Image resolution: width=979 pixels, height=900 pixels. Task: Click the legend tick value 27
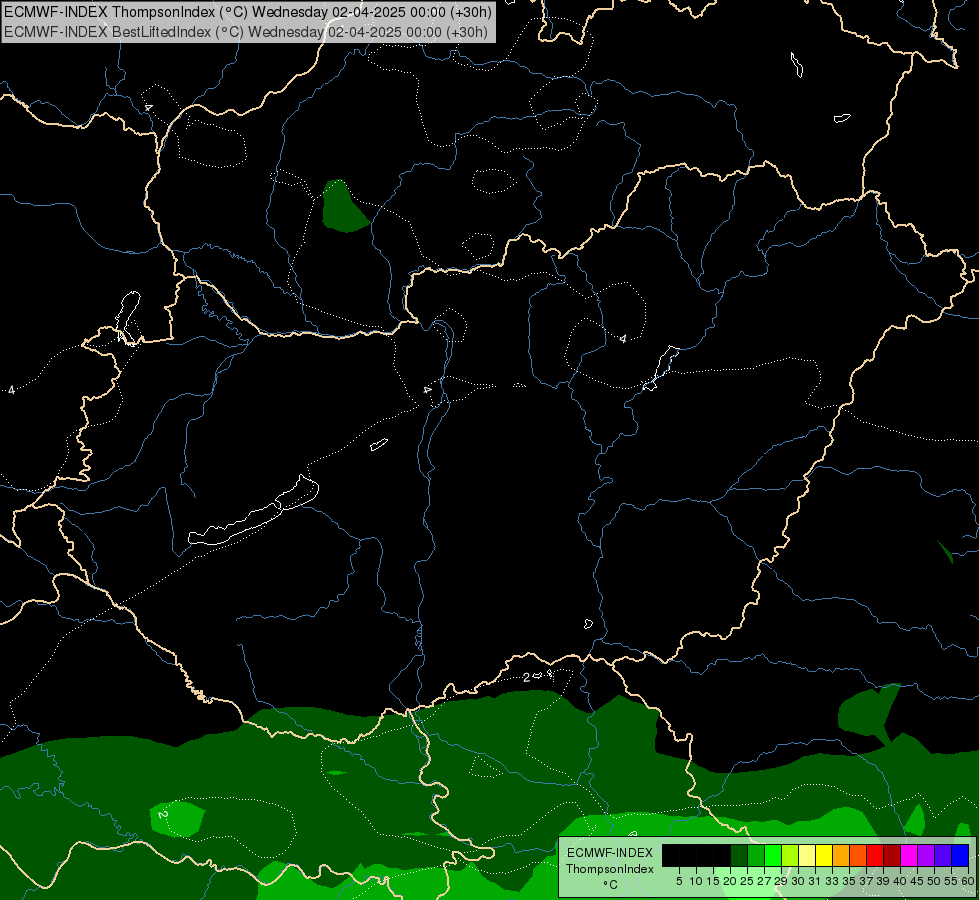(764, 881)
